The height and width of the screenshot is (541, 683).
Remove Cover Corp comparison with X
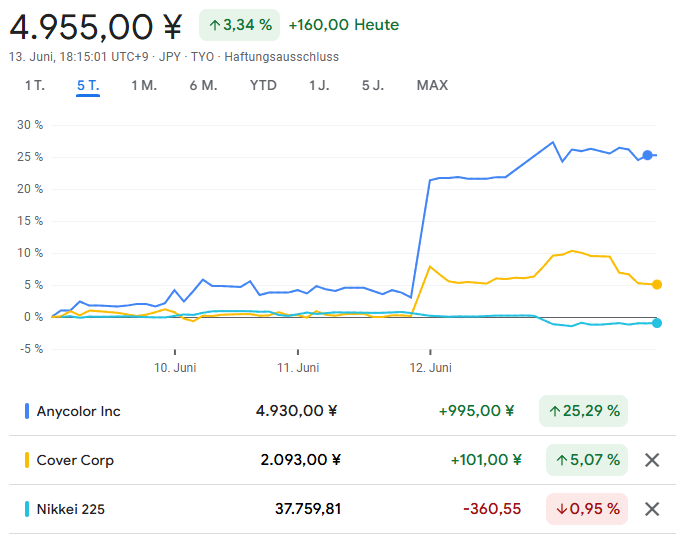[x=652, y=460]
